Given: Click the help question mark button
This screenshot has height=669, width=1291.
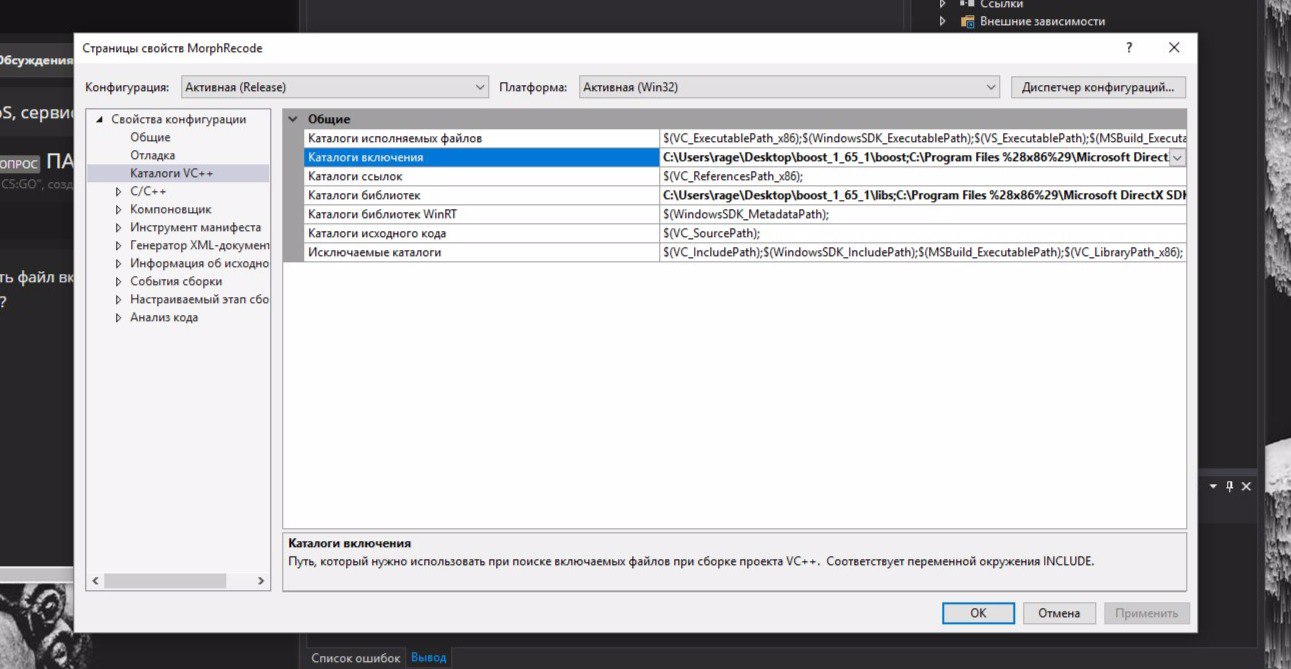Looking at the screenshot, I should coord(1129,48).
